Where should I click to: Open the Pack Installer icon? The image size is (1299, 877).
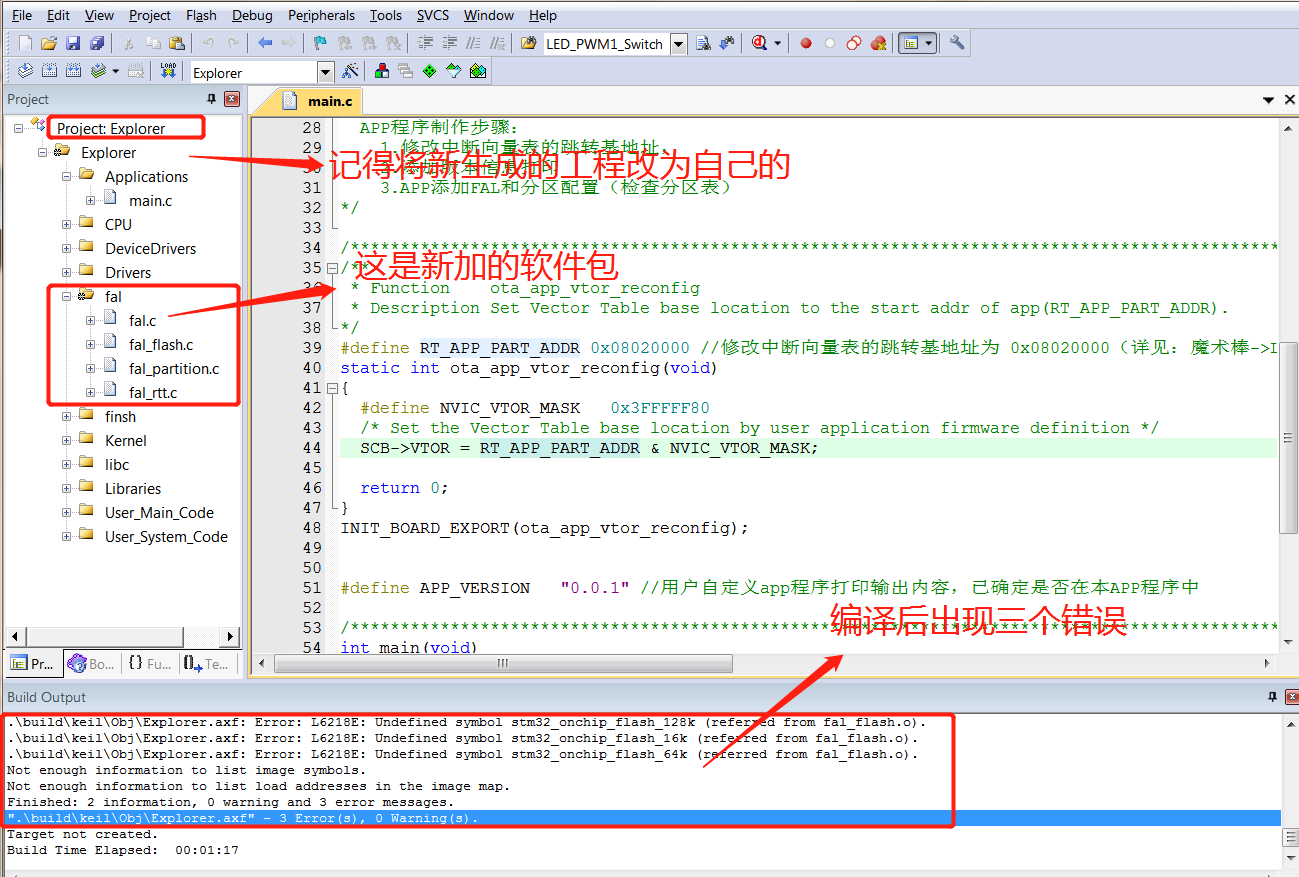pyautogui.click(x=477, y=72)
